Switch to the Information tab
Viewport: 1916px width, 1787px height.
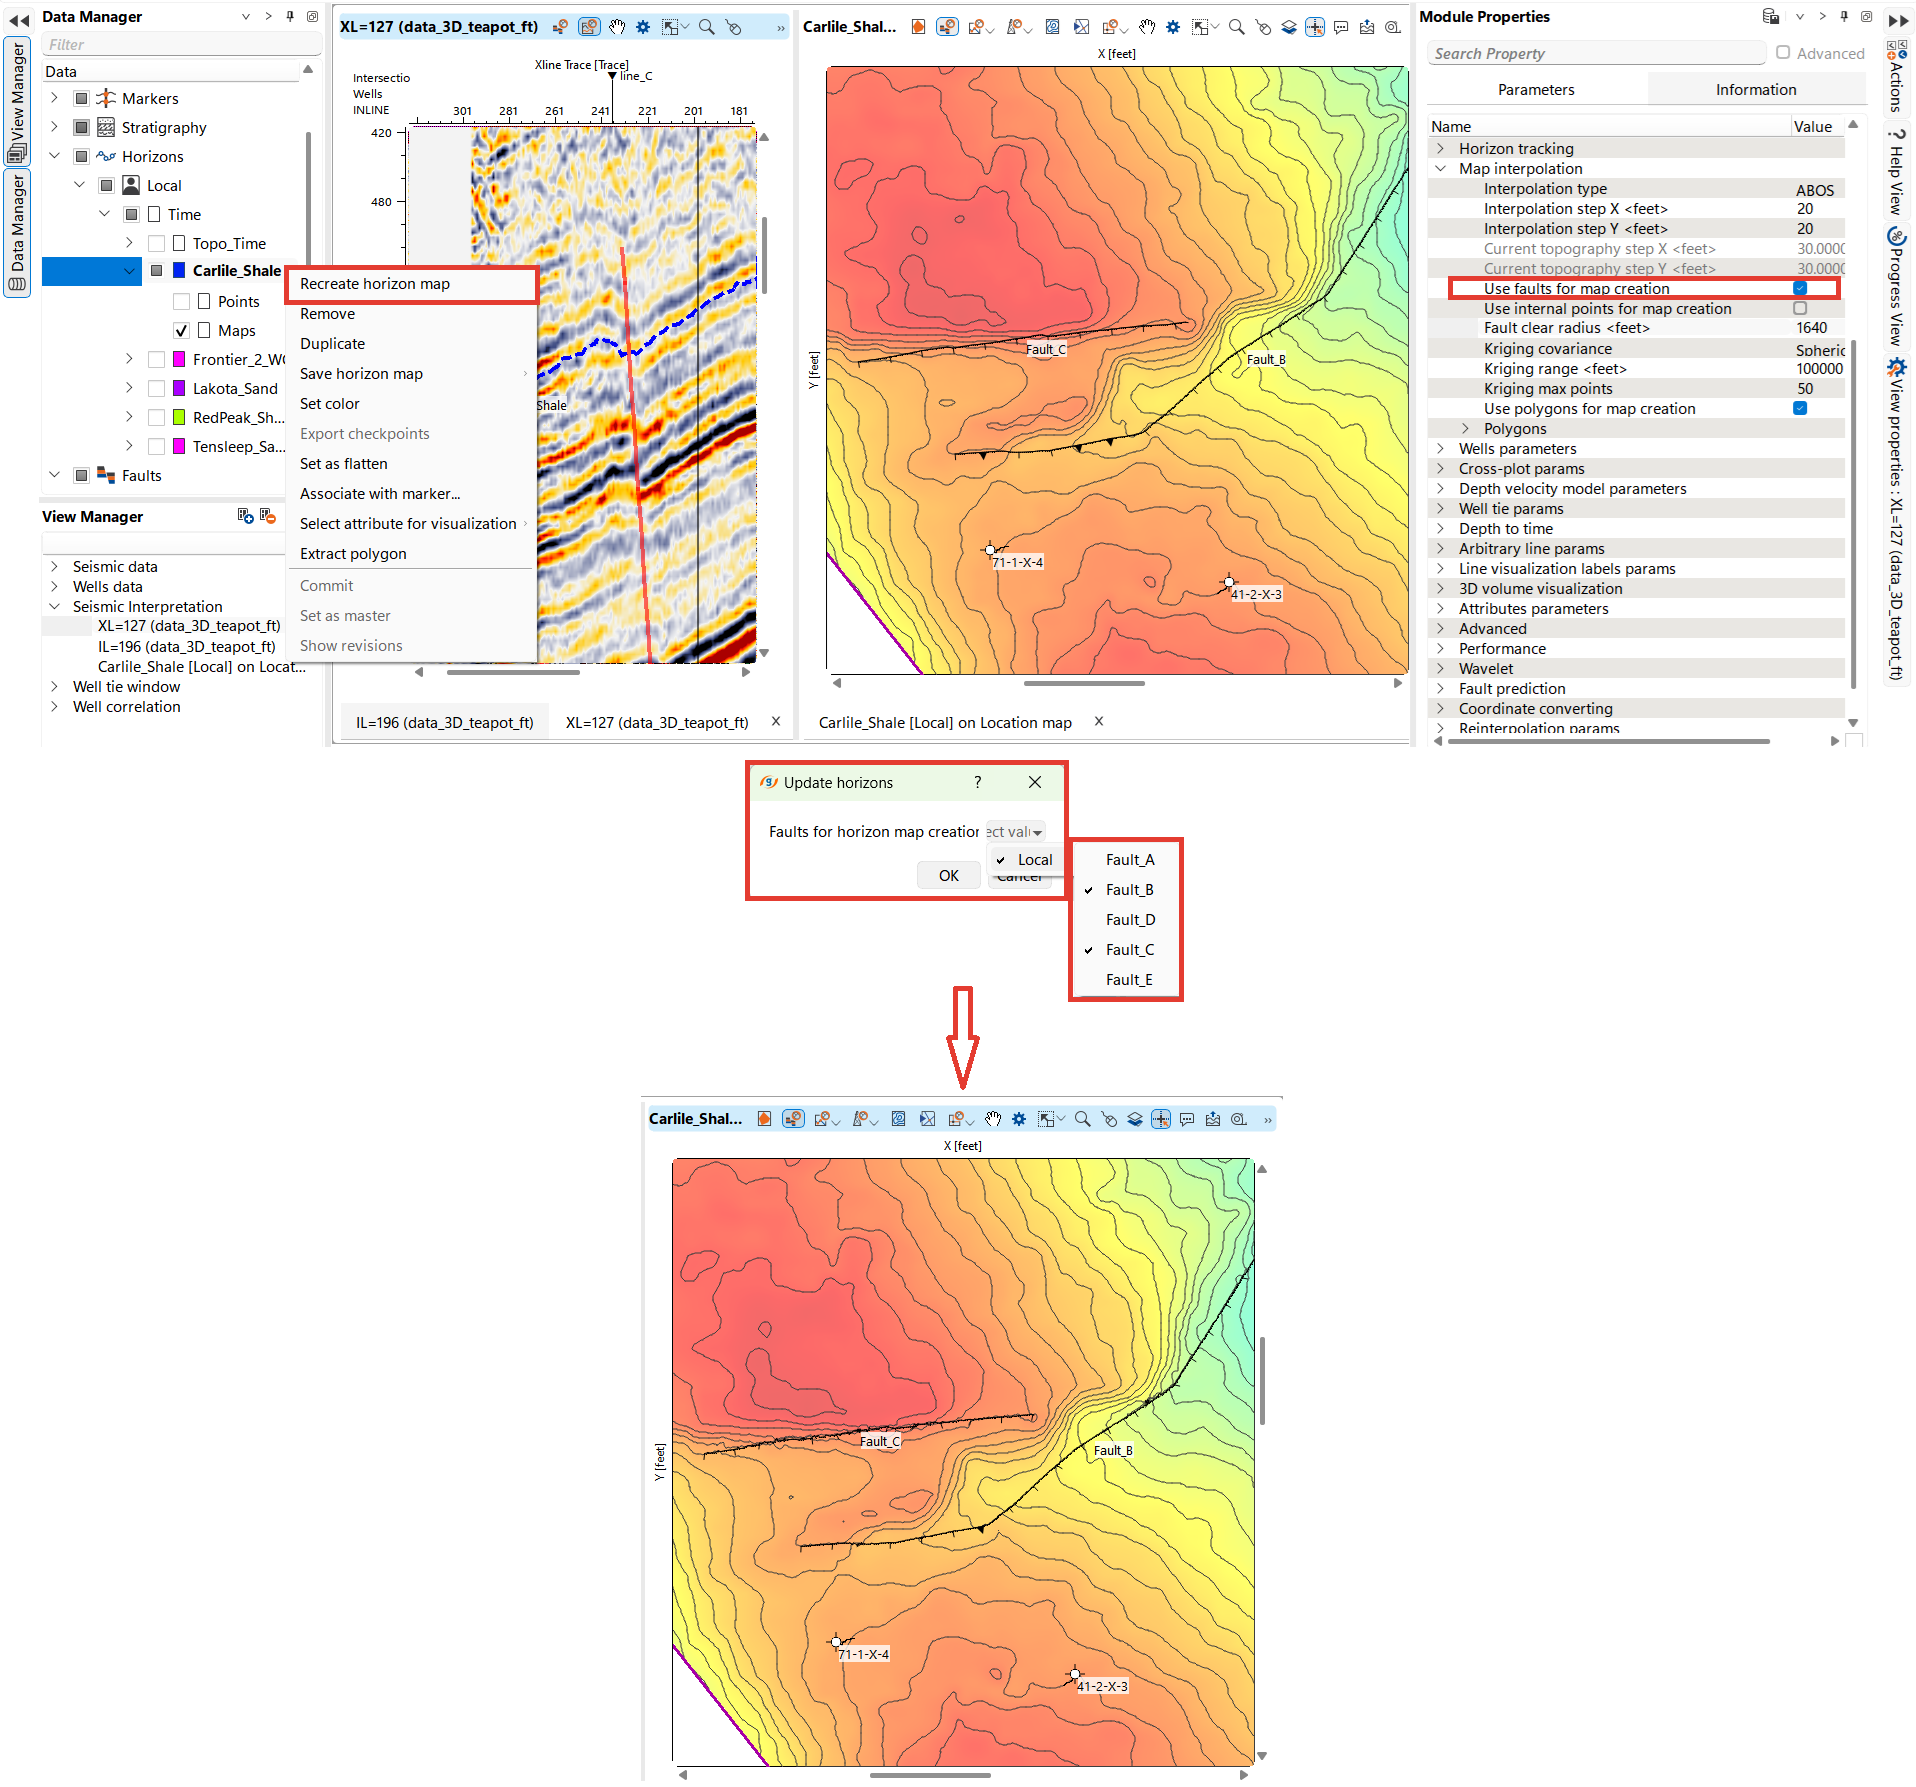tap(1757, 89)
